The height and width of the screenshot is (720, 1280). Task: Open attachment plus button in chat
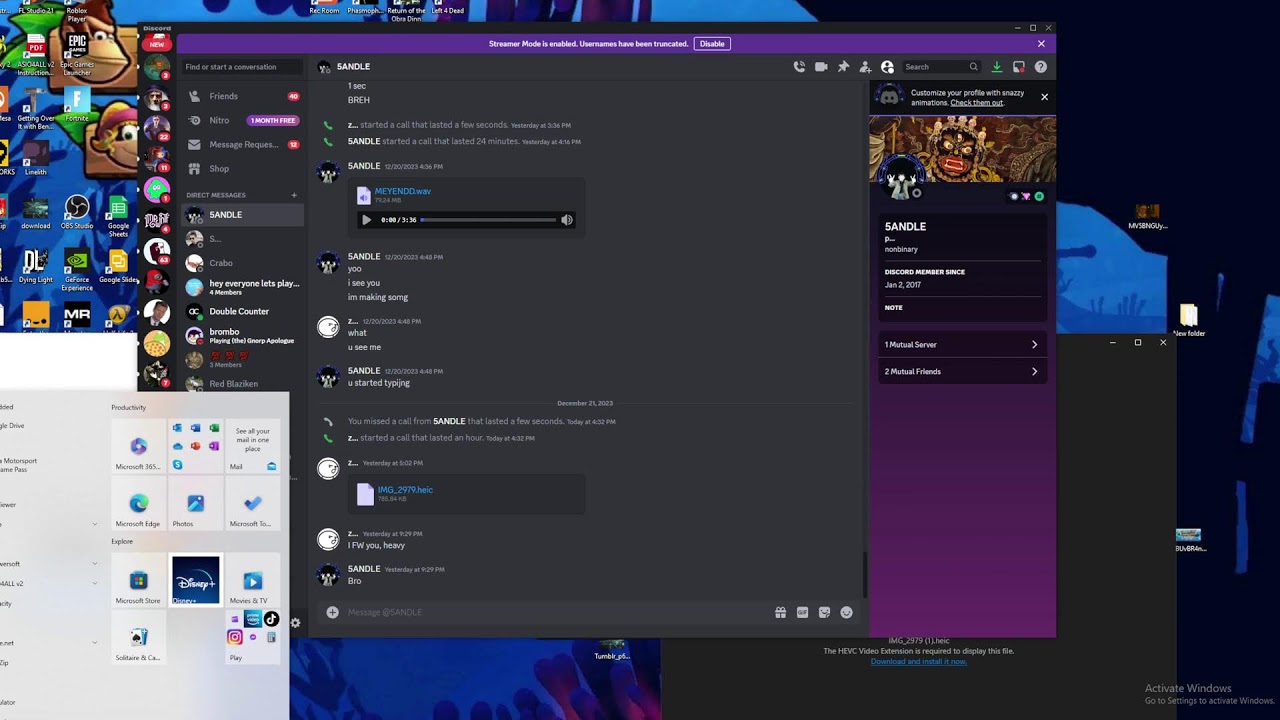pos(333,612)
